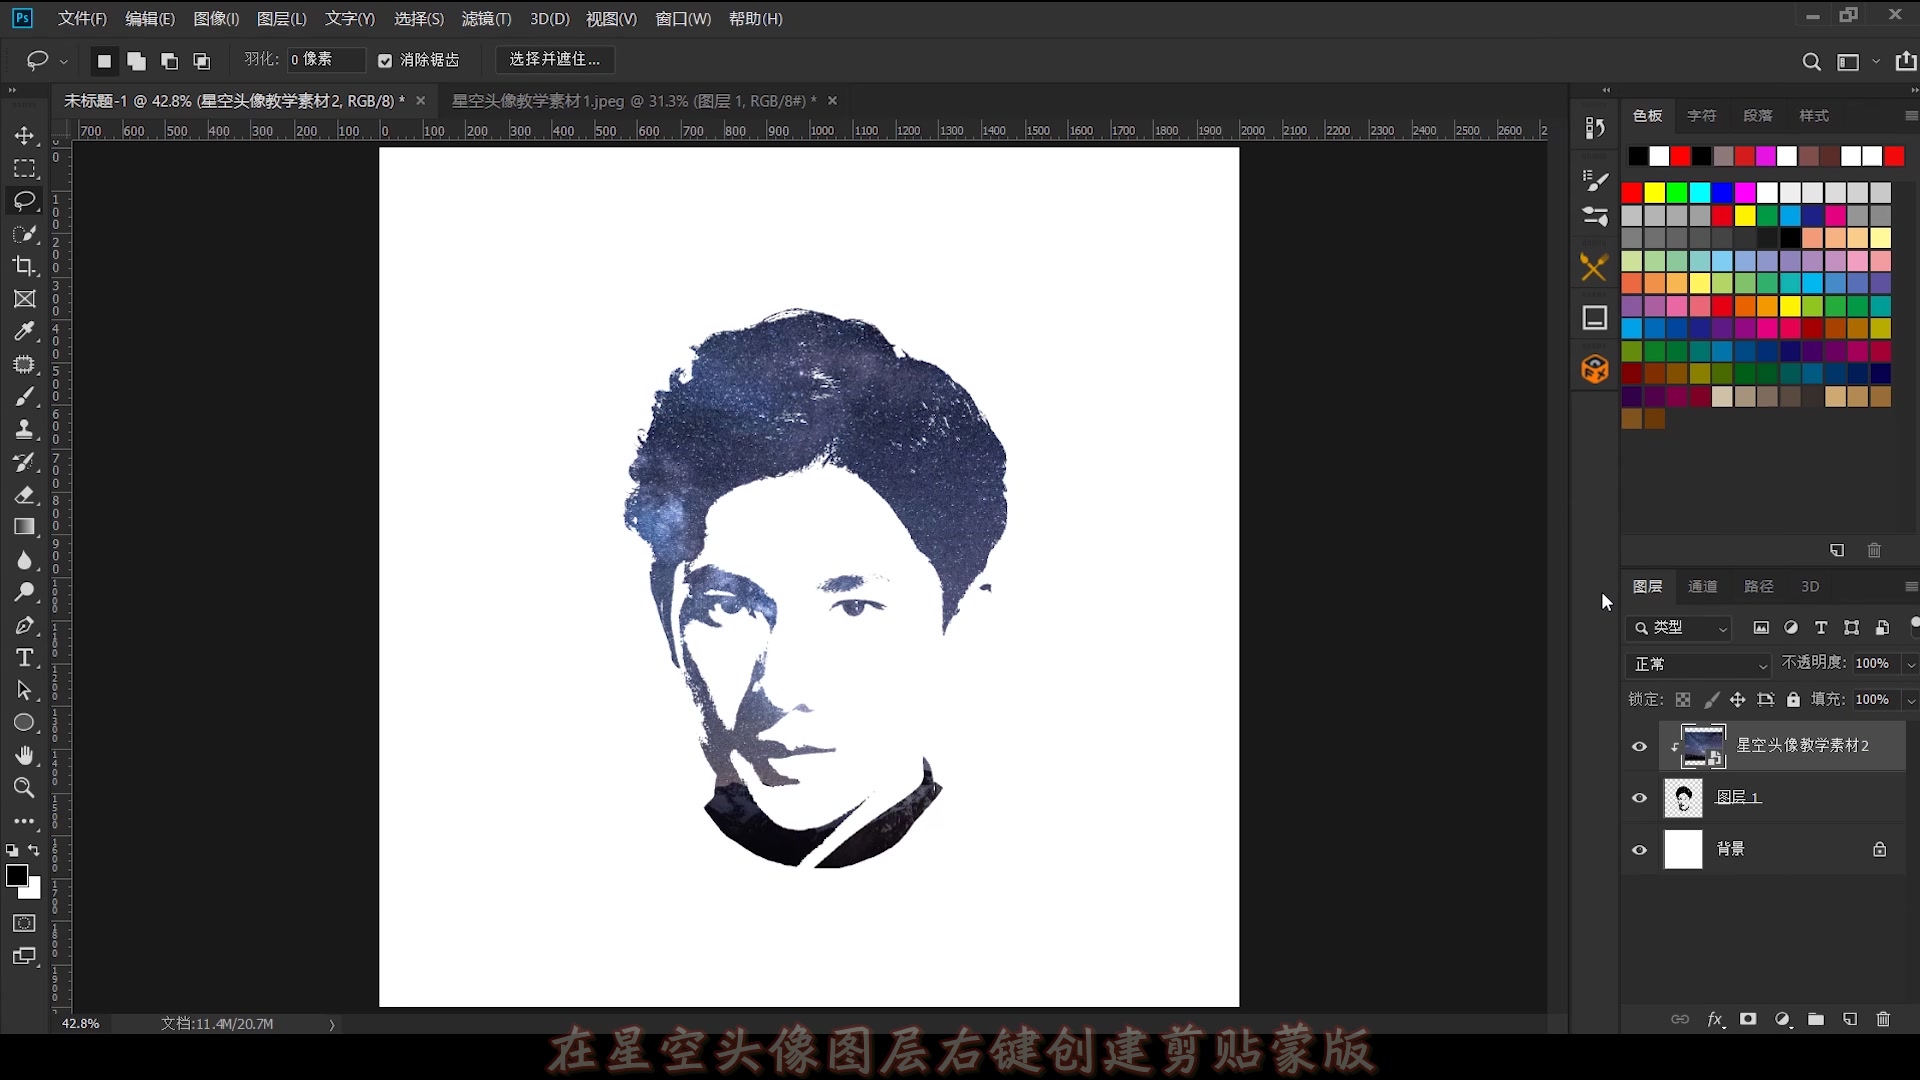This screenshot has height=1080, width=1920.
Task: Click the 羽化 feather input field
Action: (325, 60)
